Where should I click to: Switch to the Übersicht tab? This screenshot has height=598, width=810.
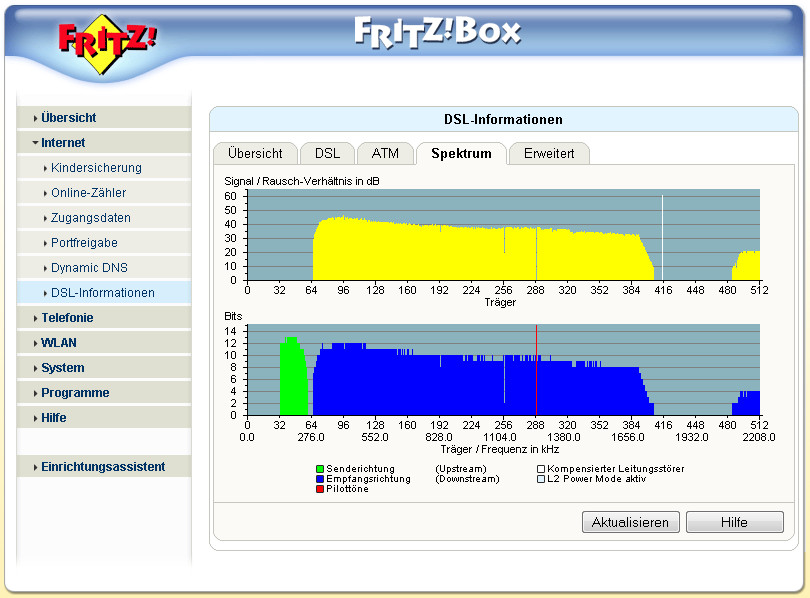click(x=255, y=153)
